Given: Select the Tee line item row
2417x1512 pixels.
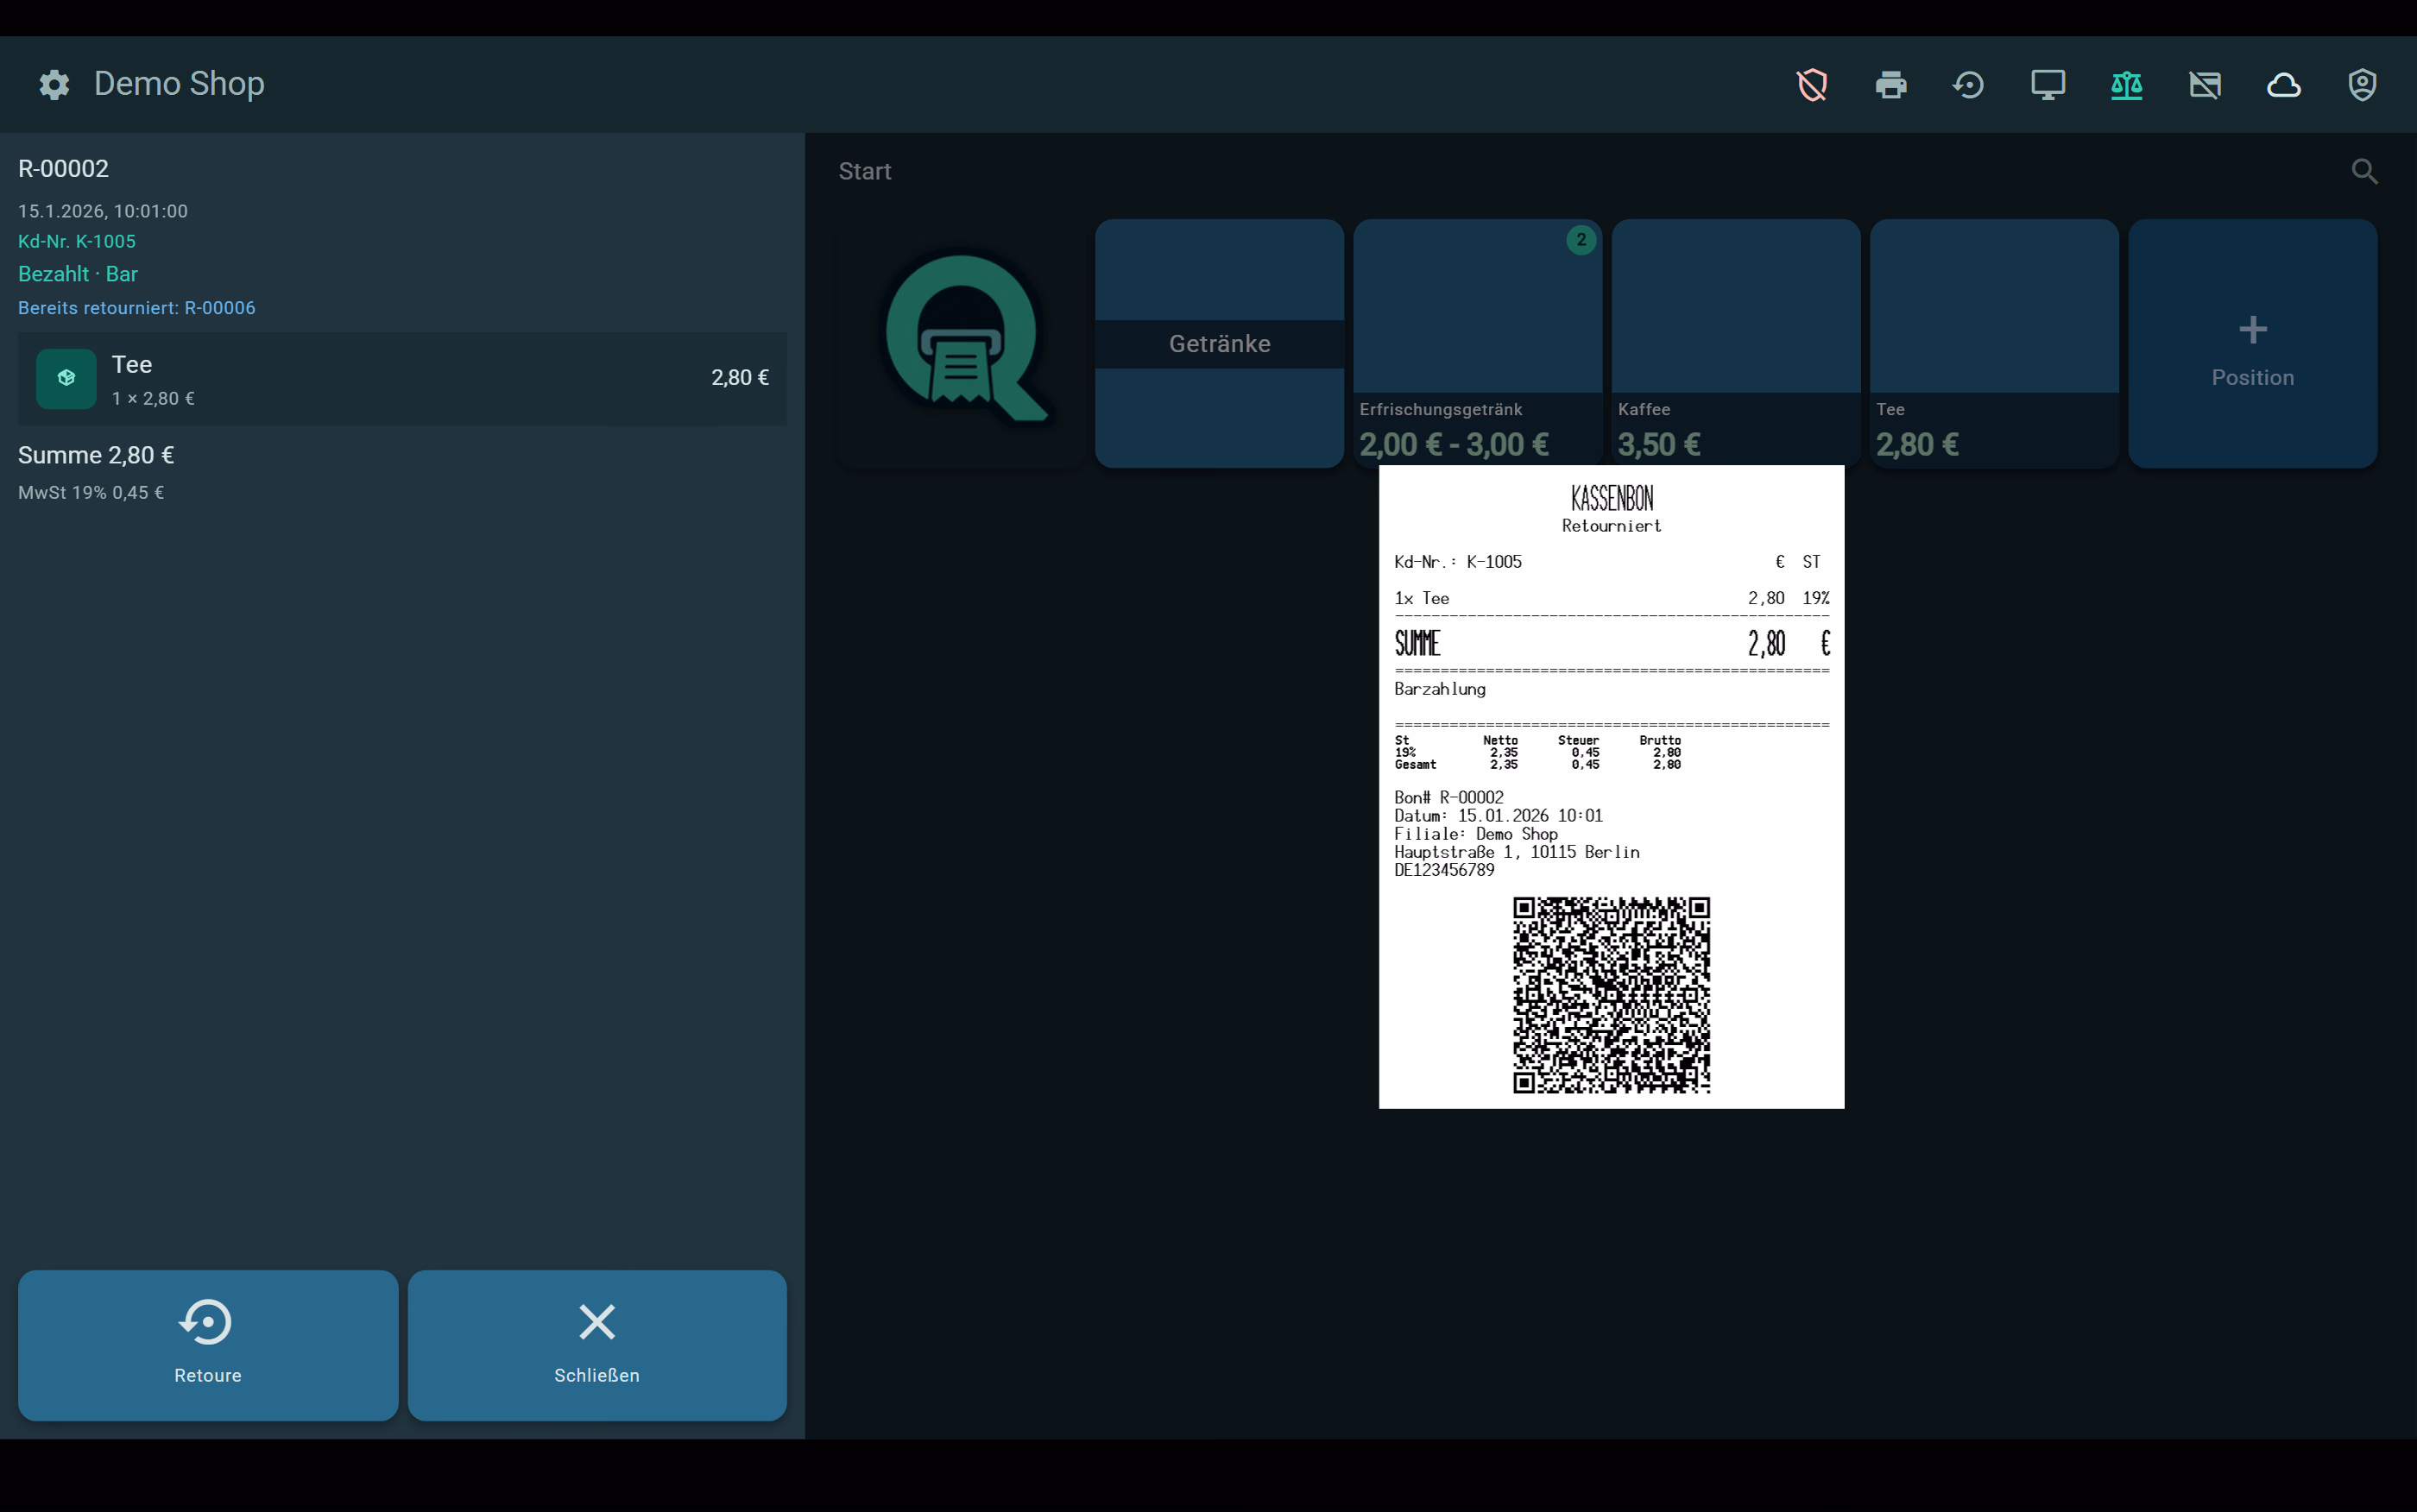Looking at the screenshot, I should coord(402,379).
